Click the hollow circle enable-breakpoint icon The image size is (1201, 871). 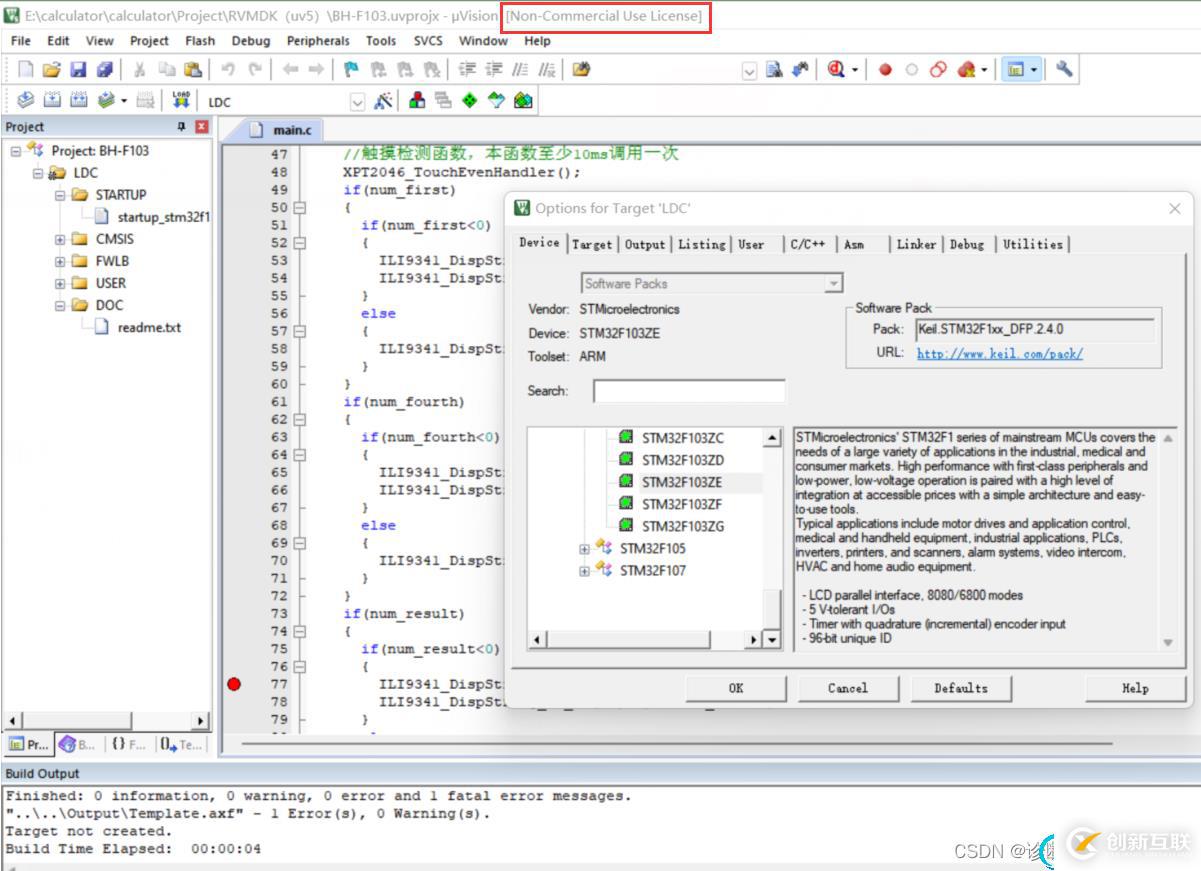click(x=911, y=69)
